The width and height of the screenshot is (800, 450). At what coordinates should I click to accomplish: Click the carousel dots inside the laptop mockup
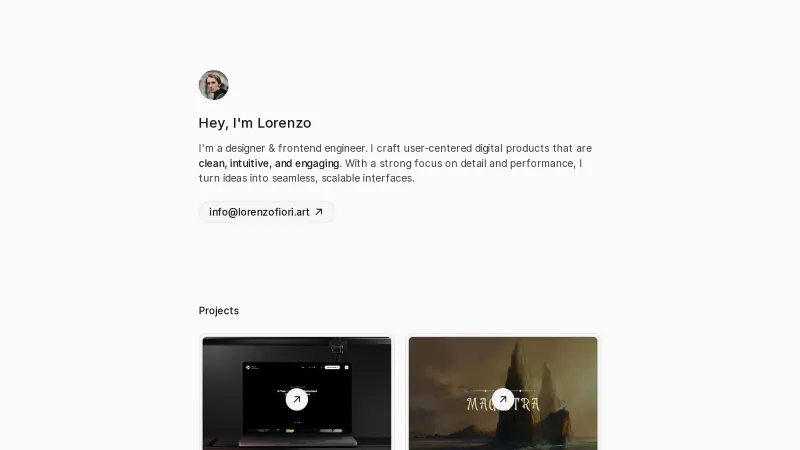coord(297,422)
